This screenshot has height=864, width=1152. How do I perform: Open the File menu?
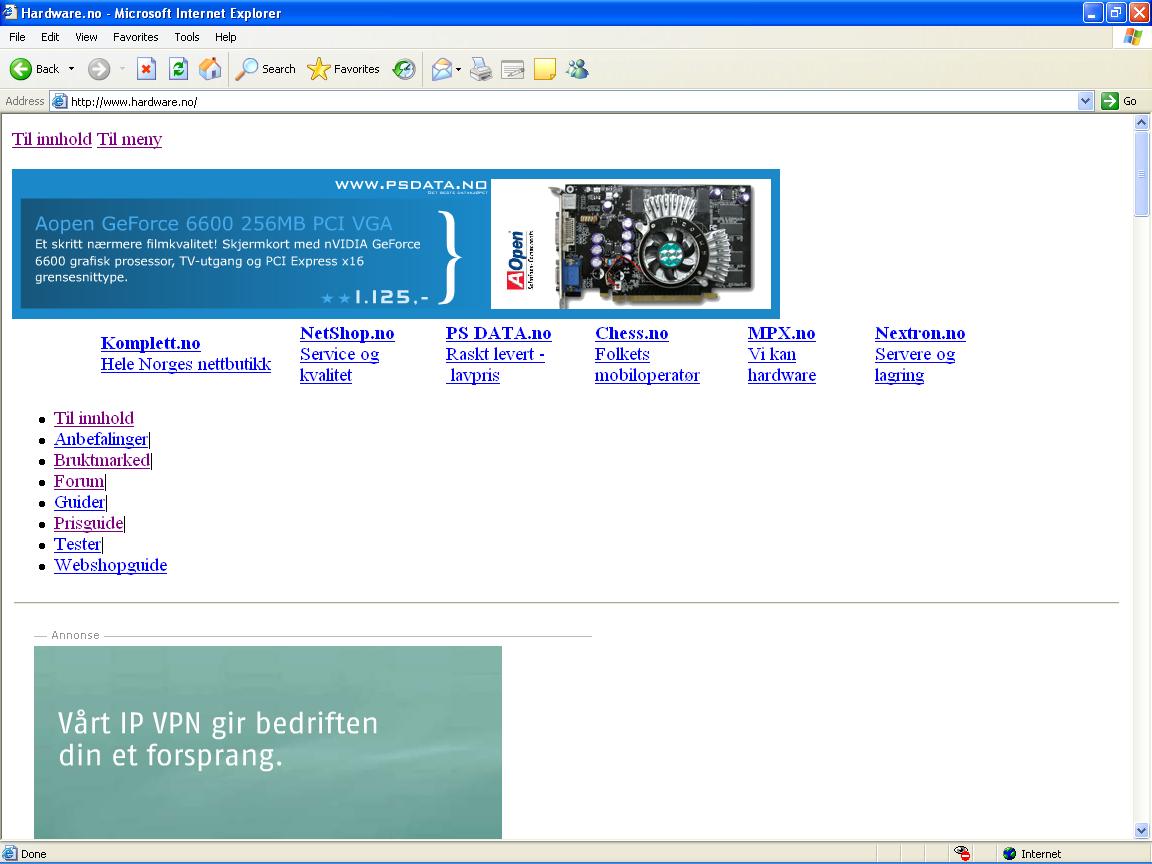click(x=17, y=37)
